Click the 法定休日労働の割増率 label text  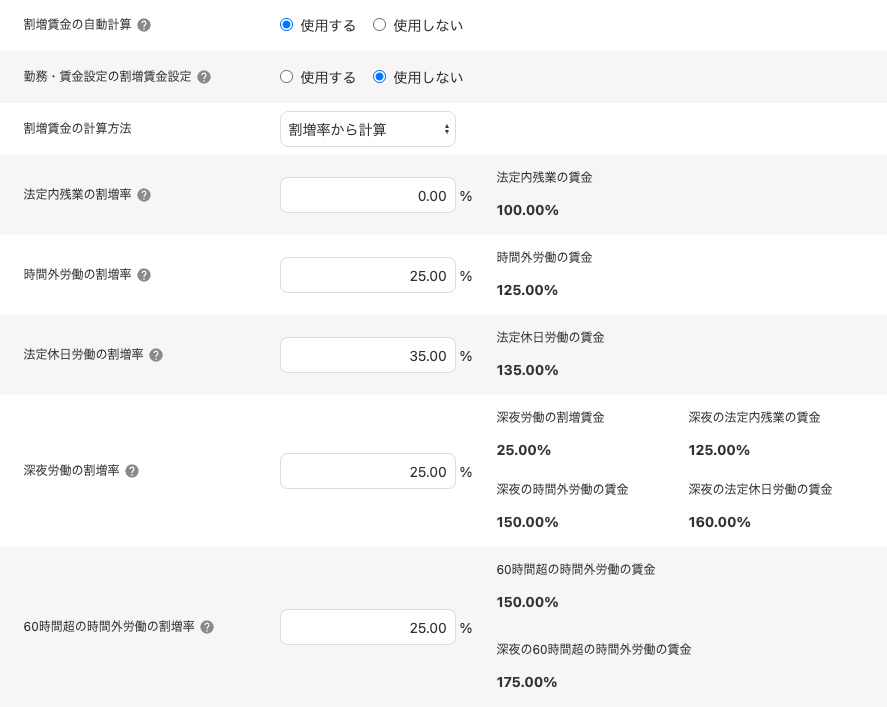pos(83,354)
